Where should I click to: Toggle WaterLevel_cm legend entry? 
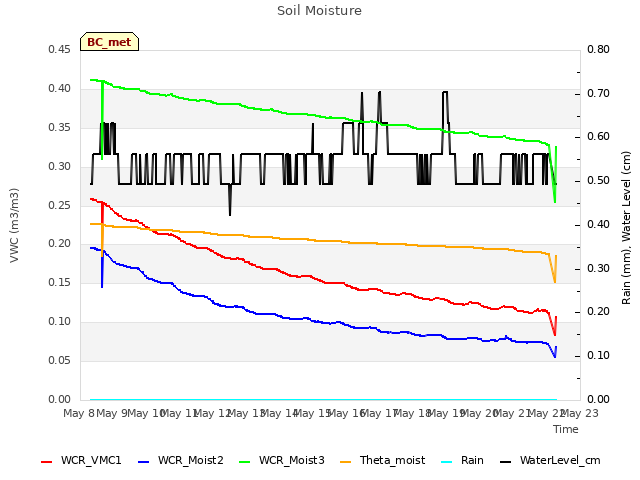point(550,460)
